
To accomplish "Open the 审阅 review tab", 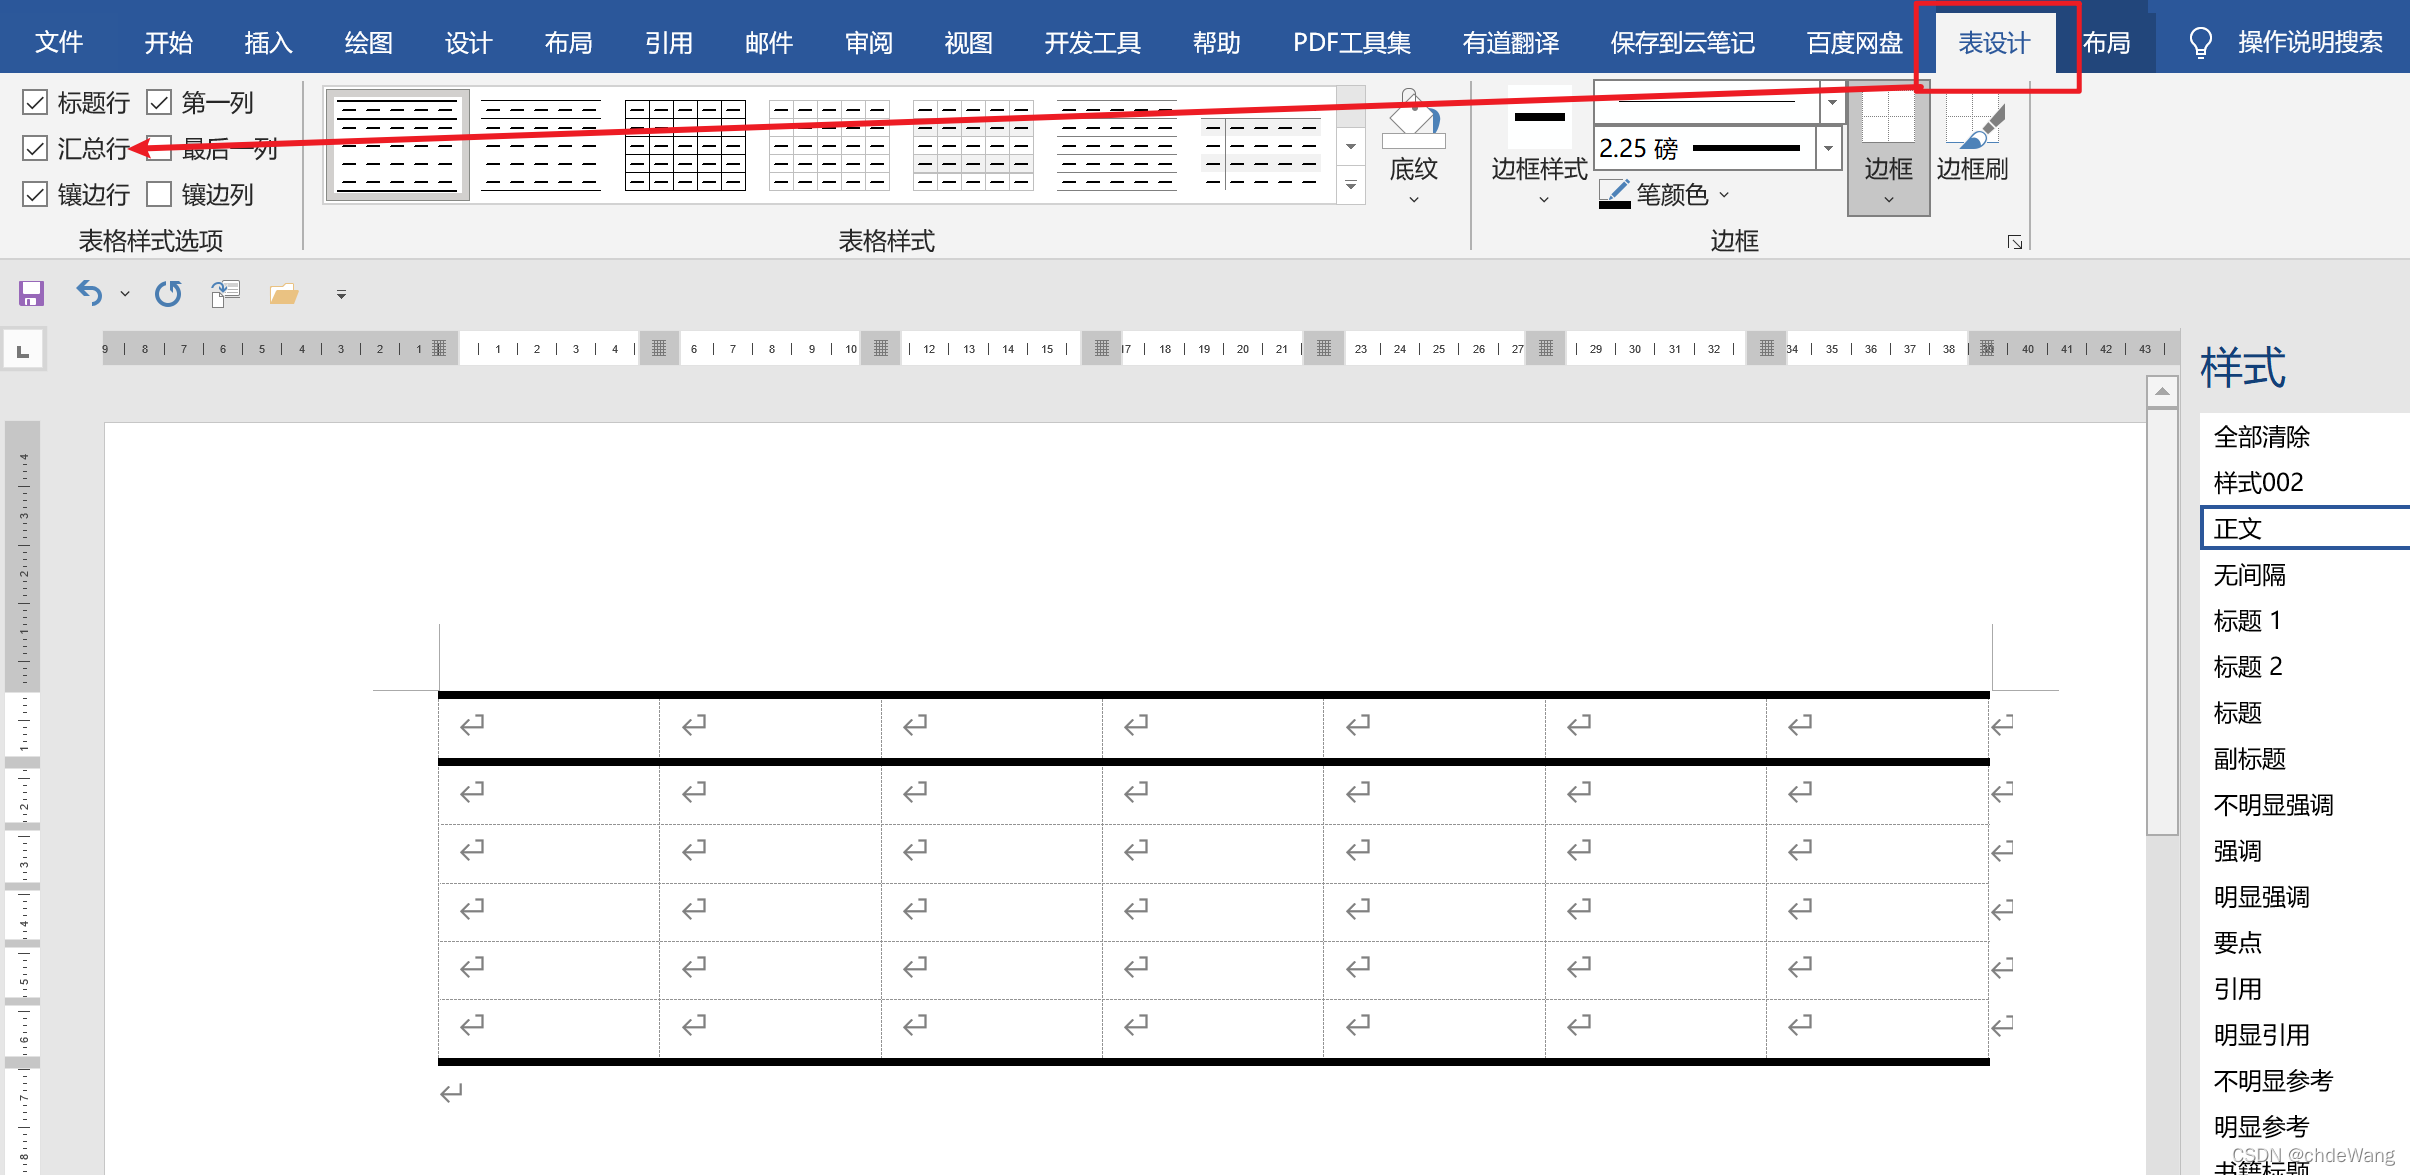I will [868, 42].
